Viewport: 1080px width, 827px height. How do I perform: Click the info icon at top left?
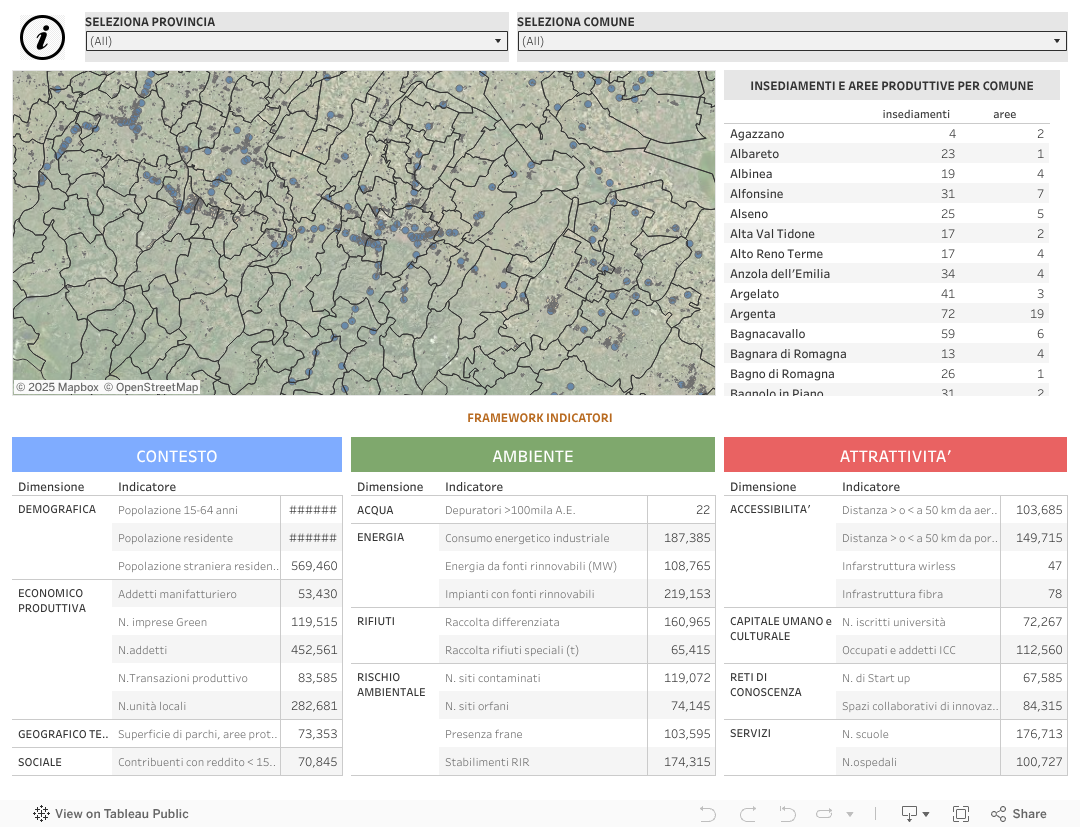coord(42,38)
